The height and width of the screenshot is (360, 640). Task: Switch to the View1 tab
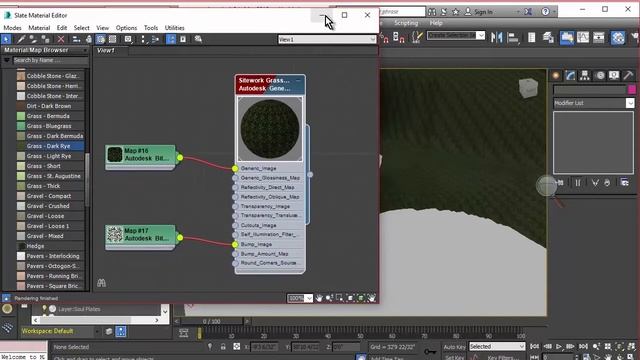point(106,51)
